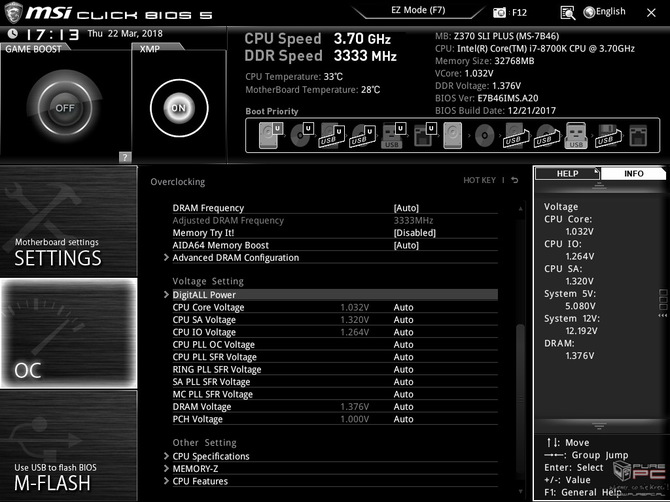Viewport: 670px width, 502px height.
Task: Change CPU Core Voltage Auto setting
Action: (x=403, y=307)
